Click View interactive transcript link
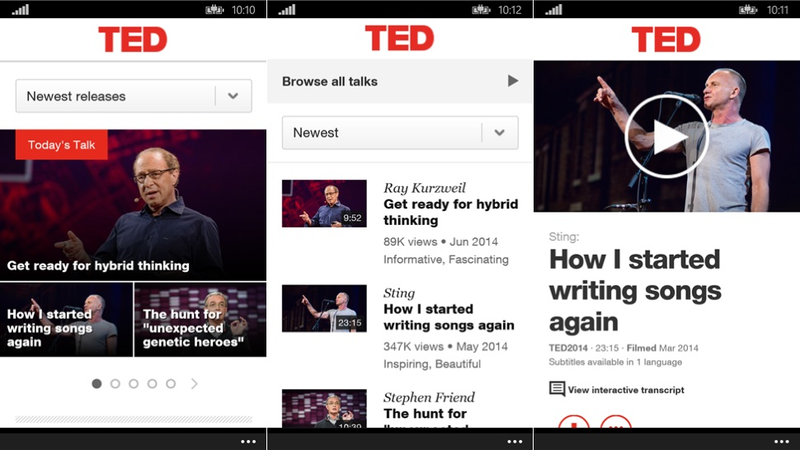Screen dimensions: 800x450 click(x=626, y=390)
